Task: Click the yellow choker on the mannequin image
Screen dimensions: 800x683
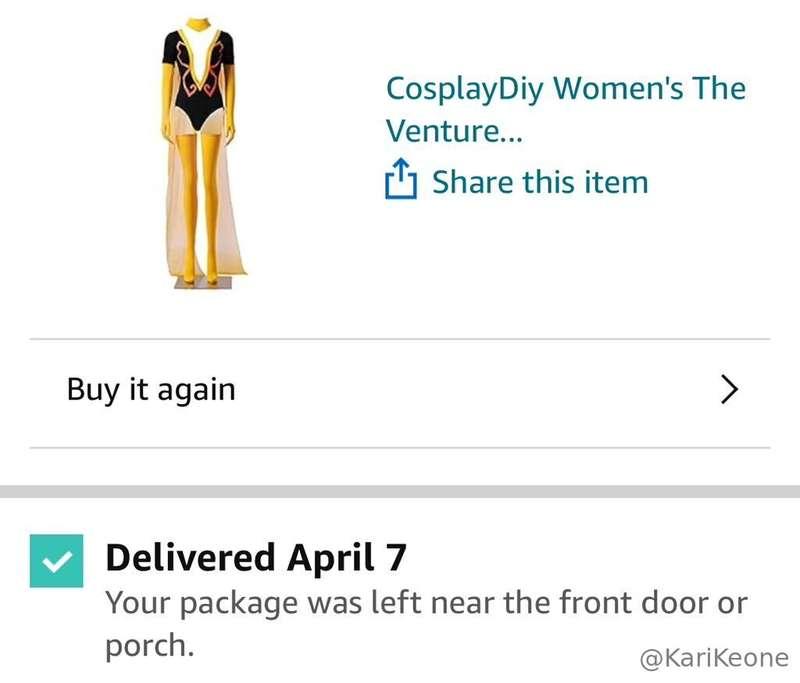Action: [x=198, y=23]
